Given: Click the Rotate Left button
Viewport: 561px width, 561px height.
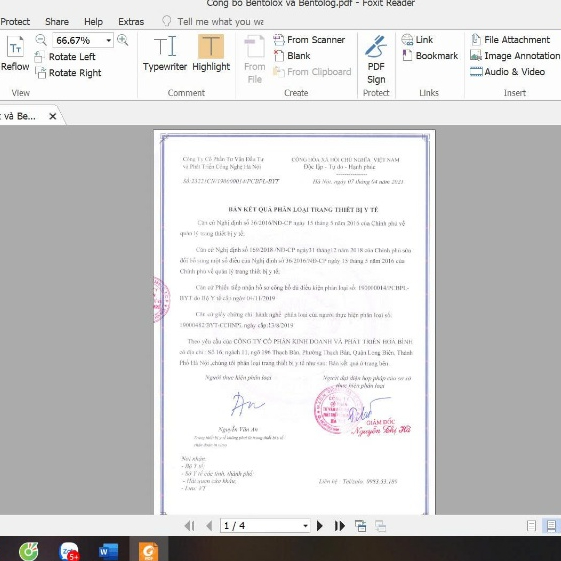Looking at the screenshot, I should pyautogui.click(x=65, y=57).
